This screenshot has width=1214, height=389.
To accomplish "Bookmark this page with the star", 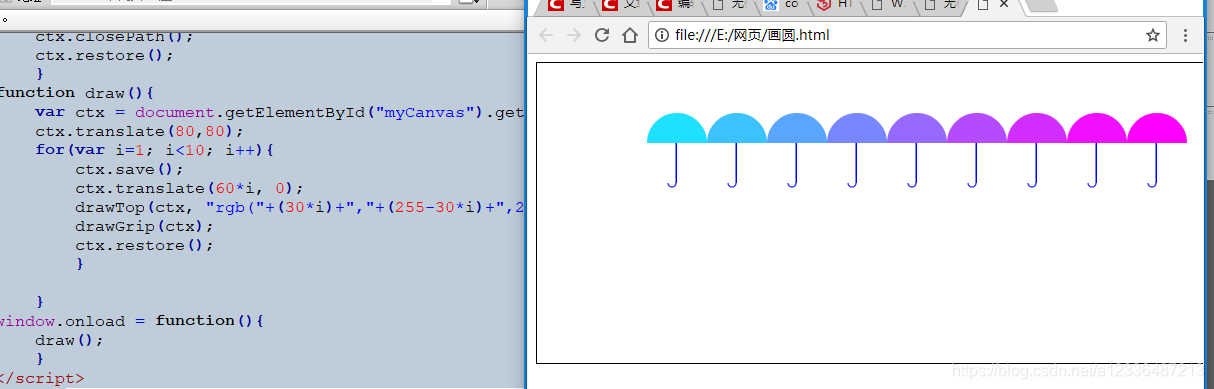I will coord(1152,35).
